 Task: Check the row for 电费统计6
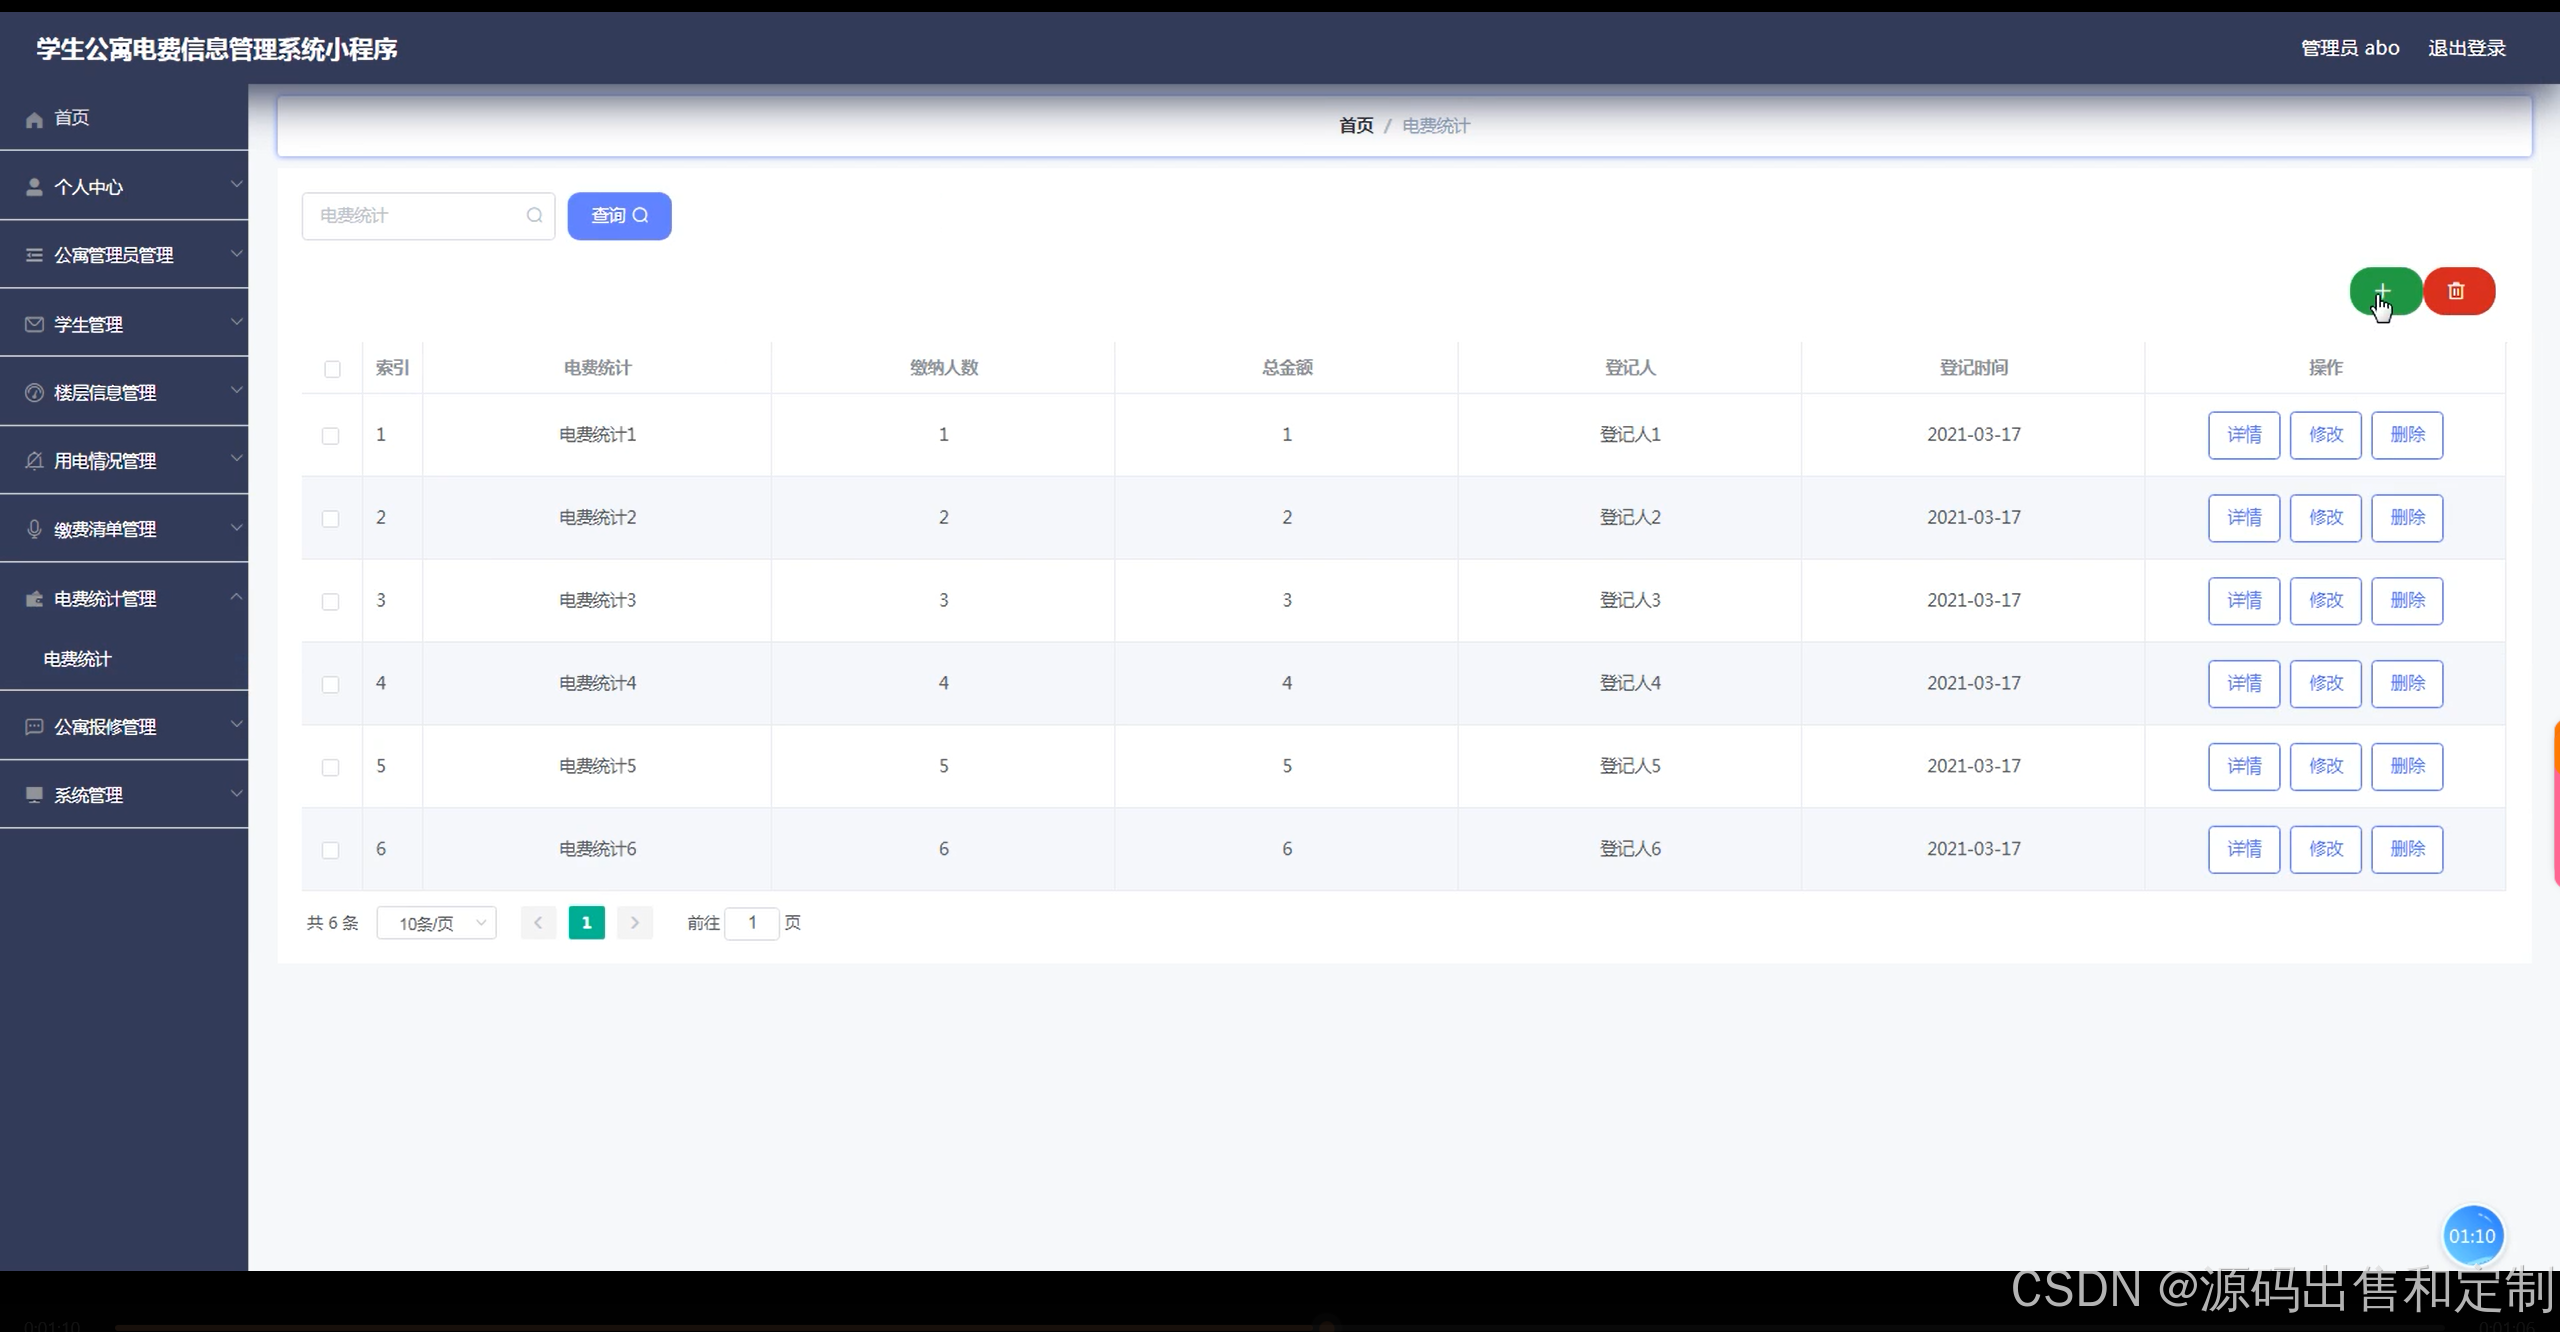pos(330,850)
